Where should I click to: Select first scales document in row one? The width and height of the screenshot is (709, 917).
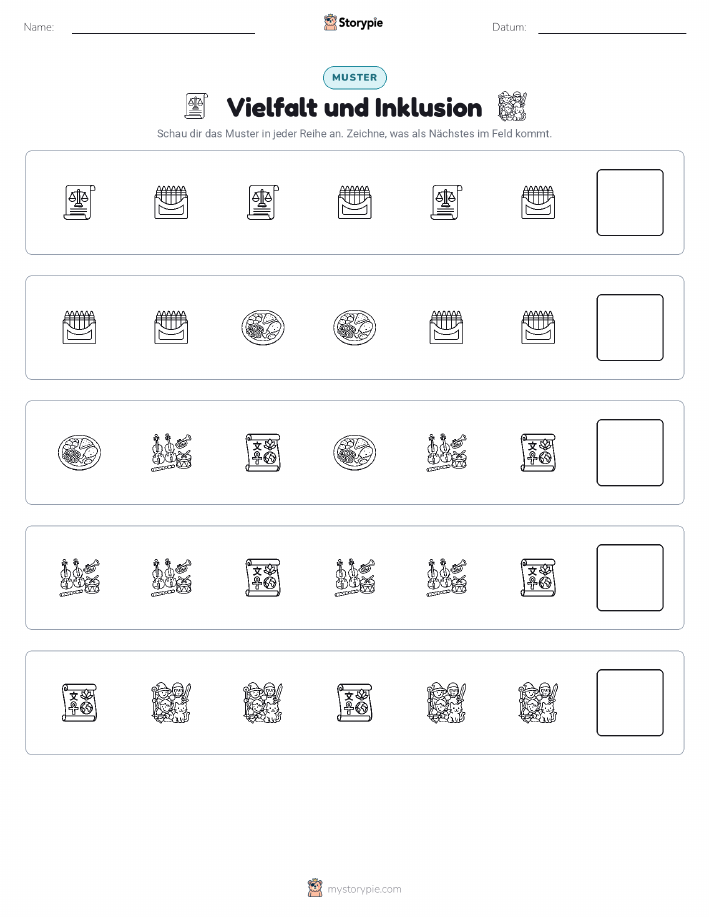point(80,202)
